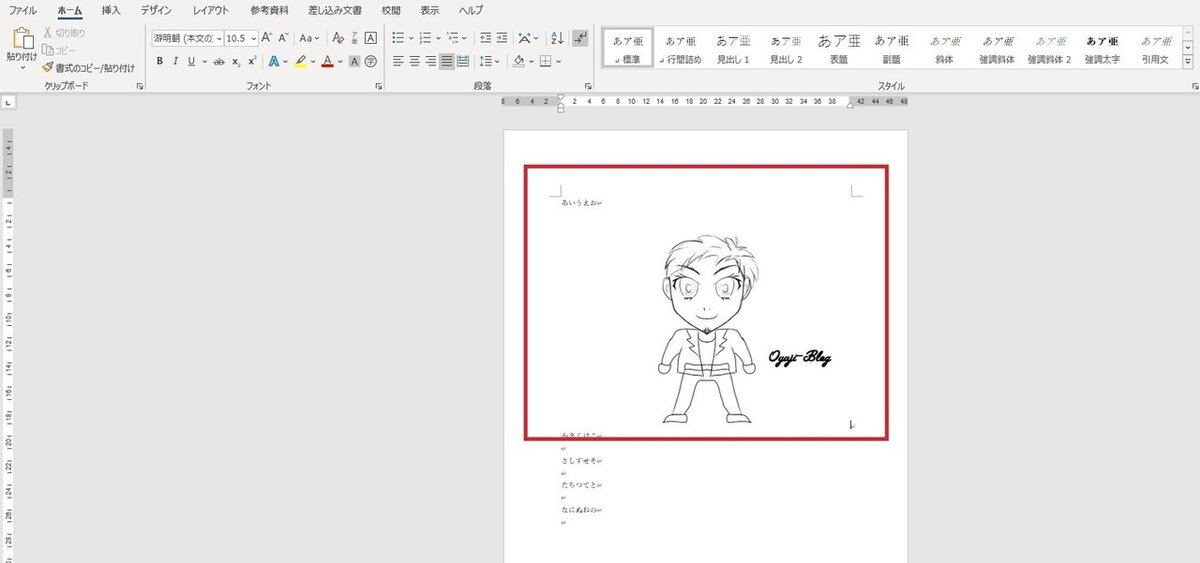The image size is (1200, 563).
Task: Click the Decrease Indent icon
Action: pyautogui.click(x=486, y=38)
